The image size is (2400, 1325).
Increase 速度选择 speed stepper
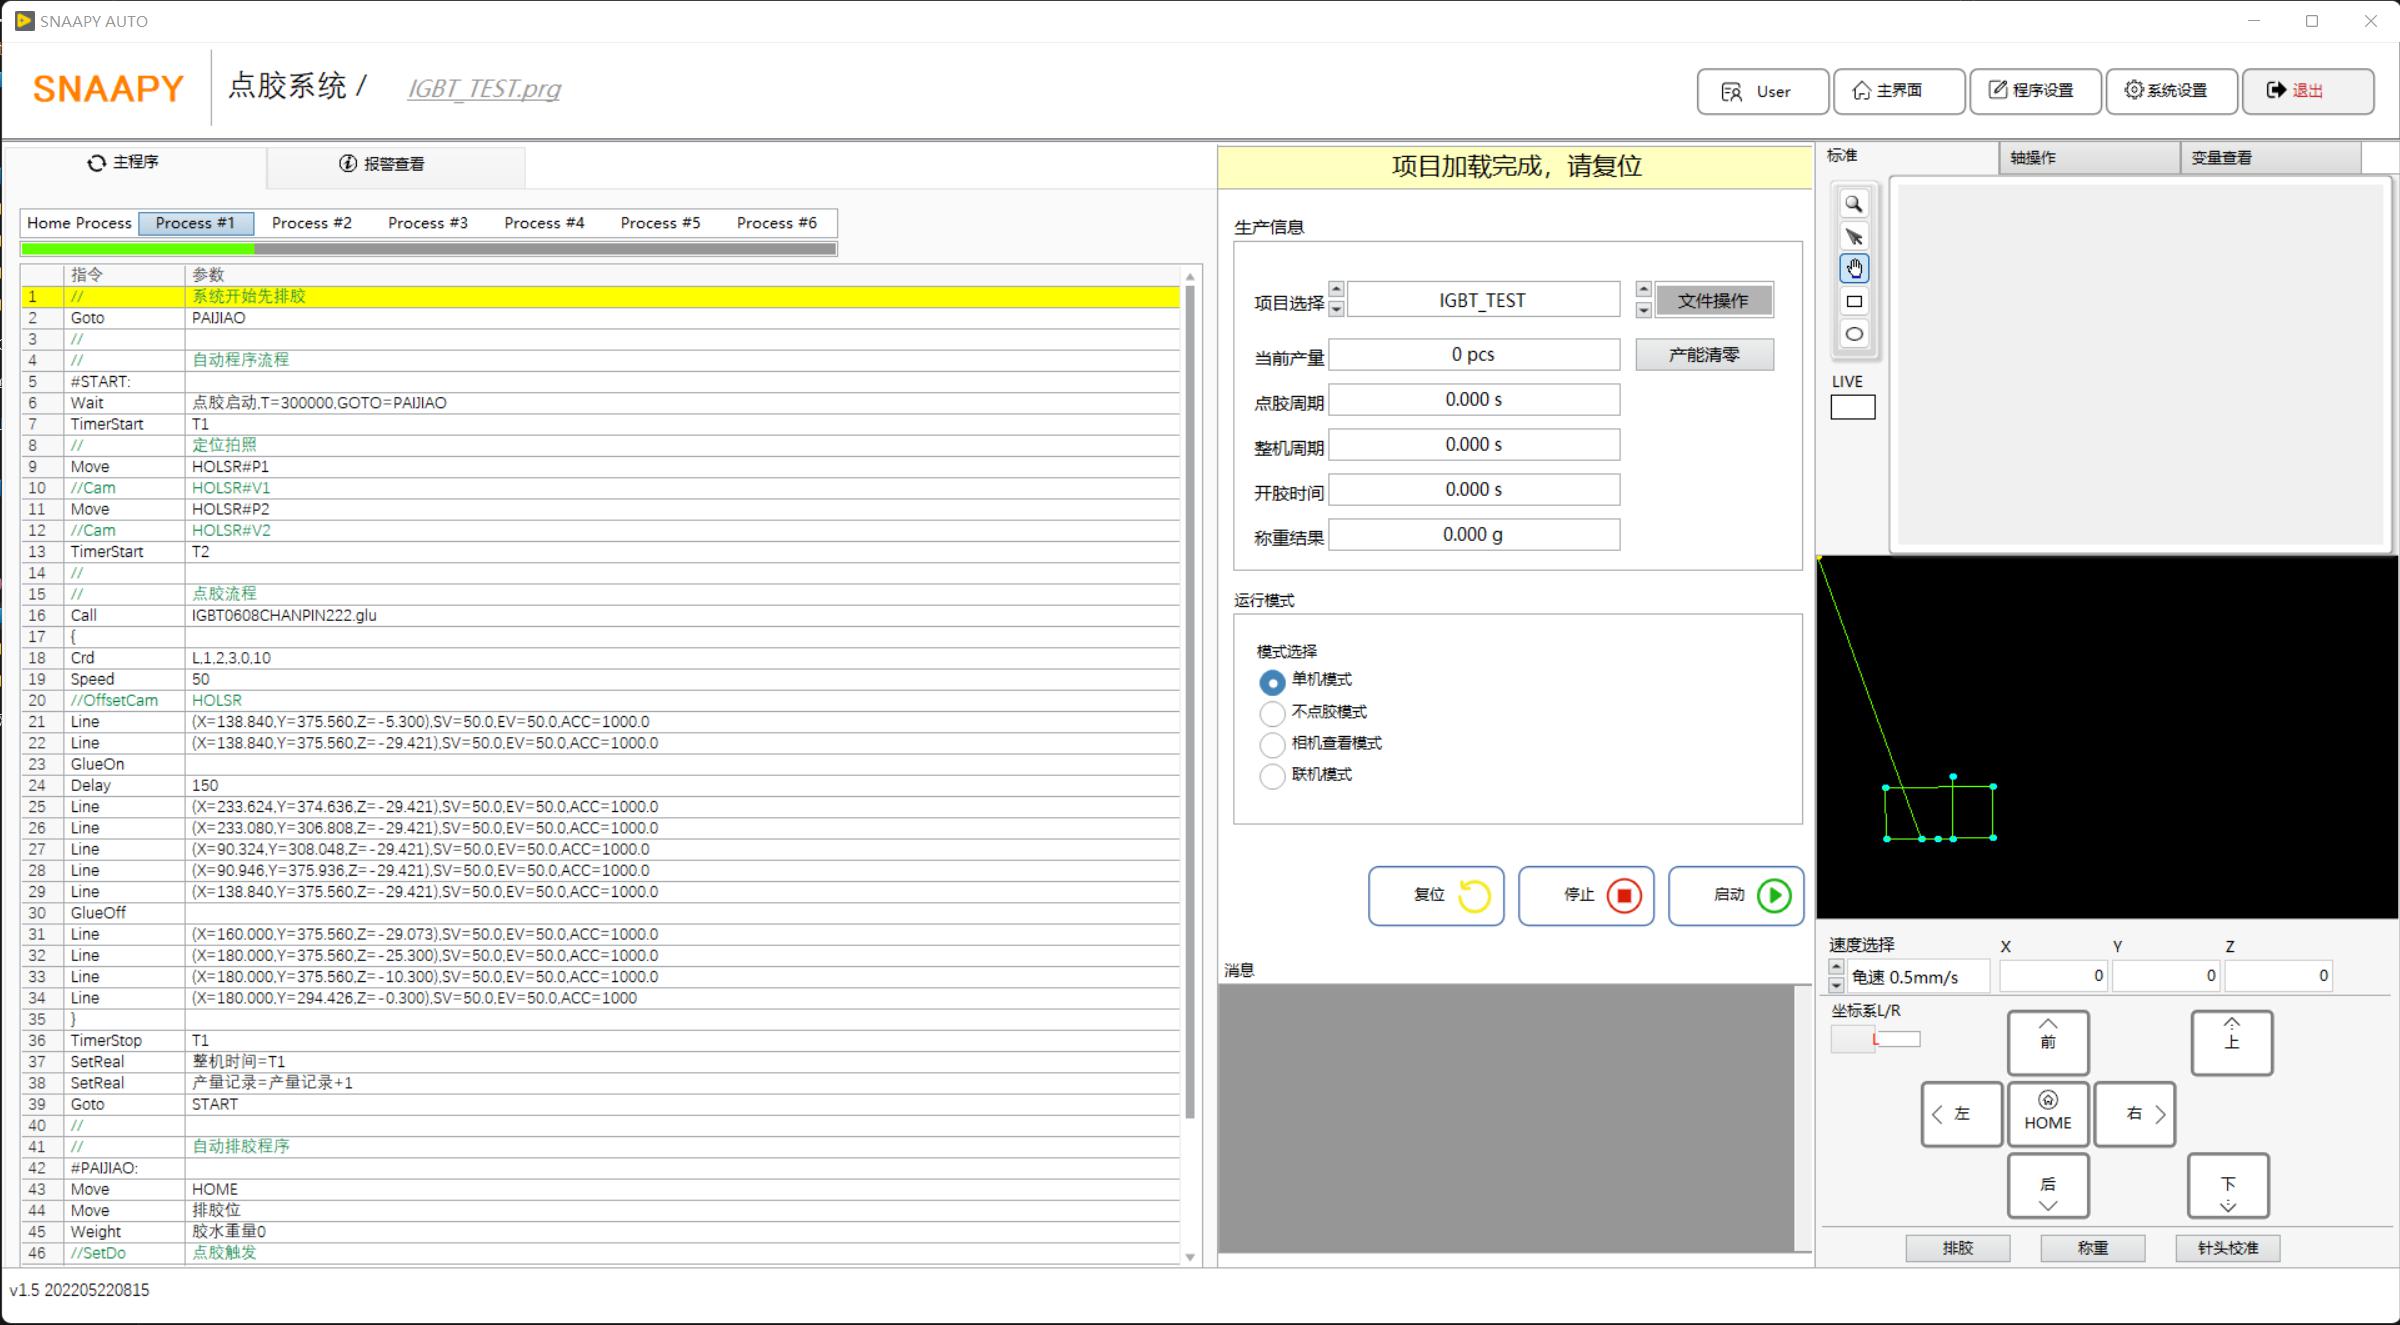pos(1836,967)
